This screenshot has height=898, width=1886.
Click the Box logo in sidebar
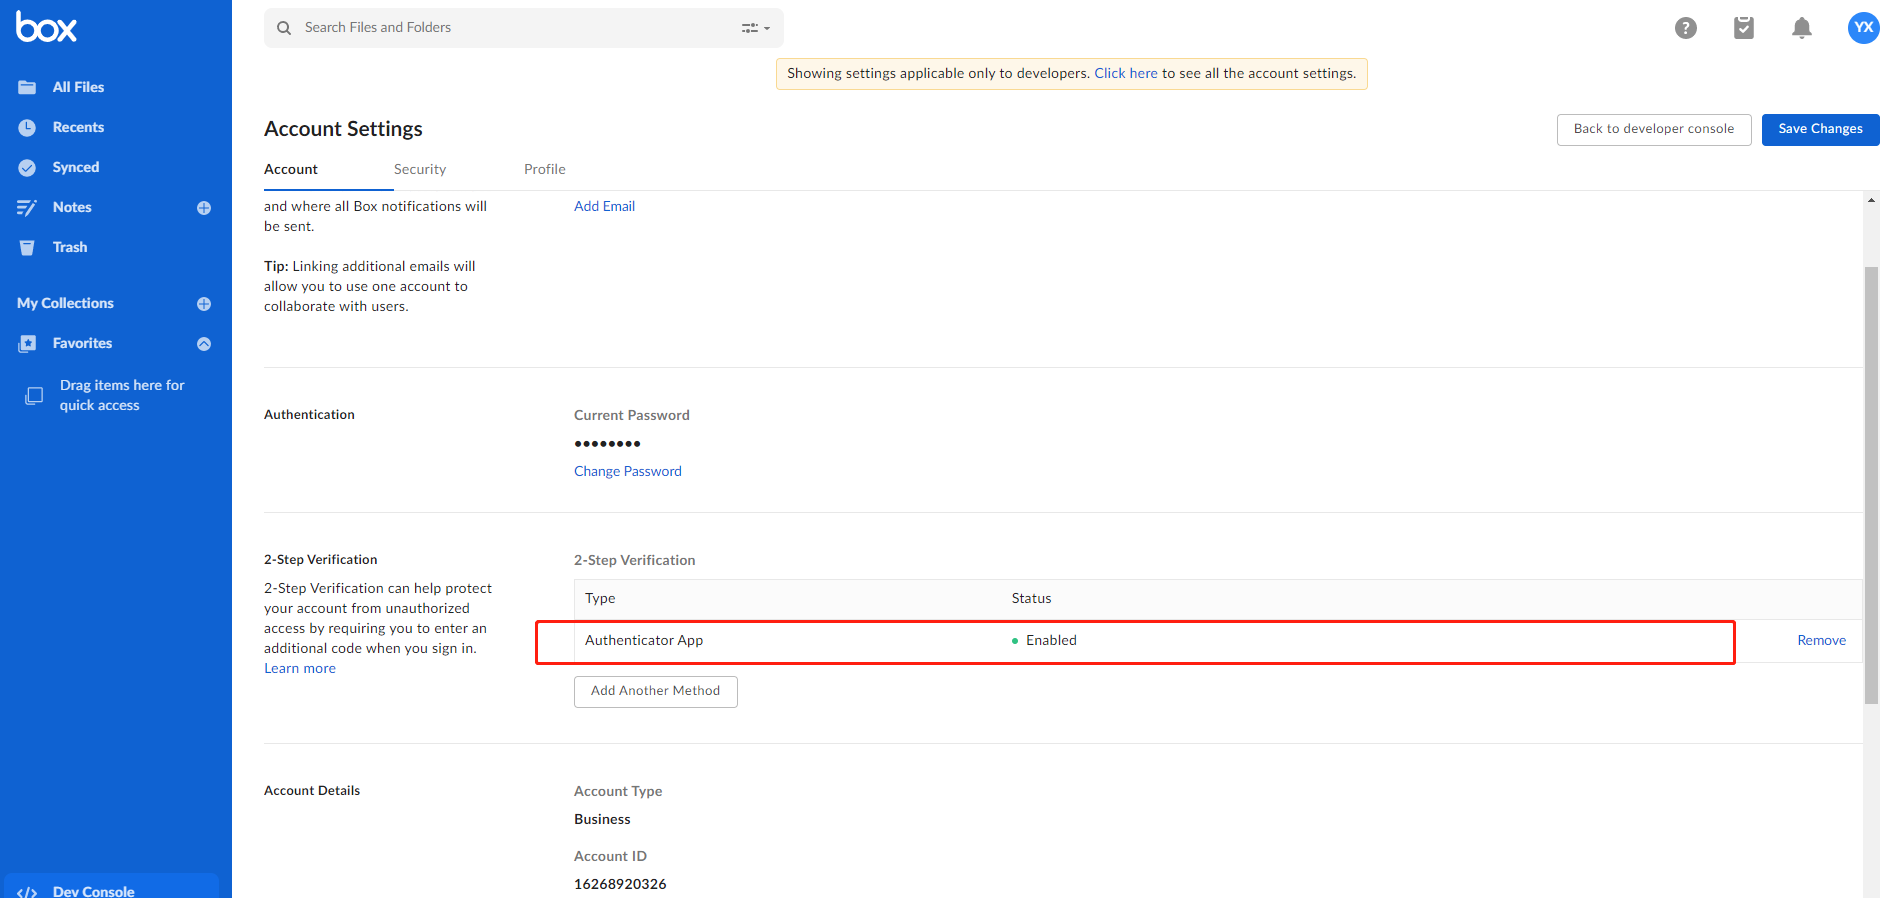click(x=46, y=28)
